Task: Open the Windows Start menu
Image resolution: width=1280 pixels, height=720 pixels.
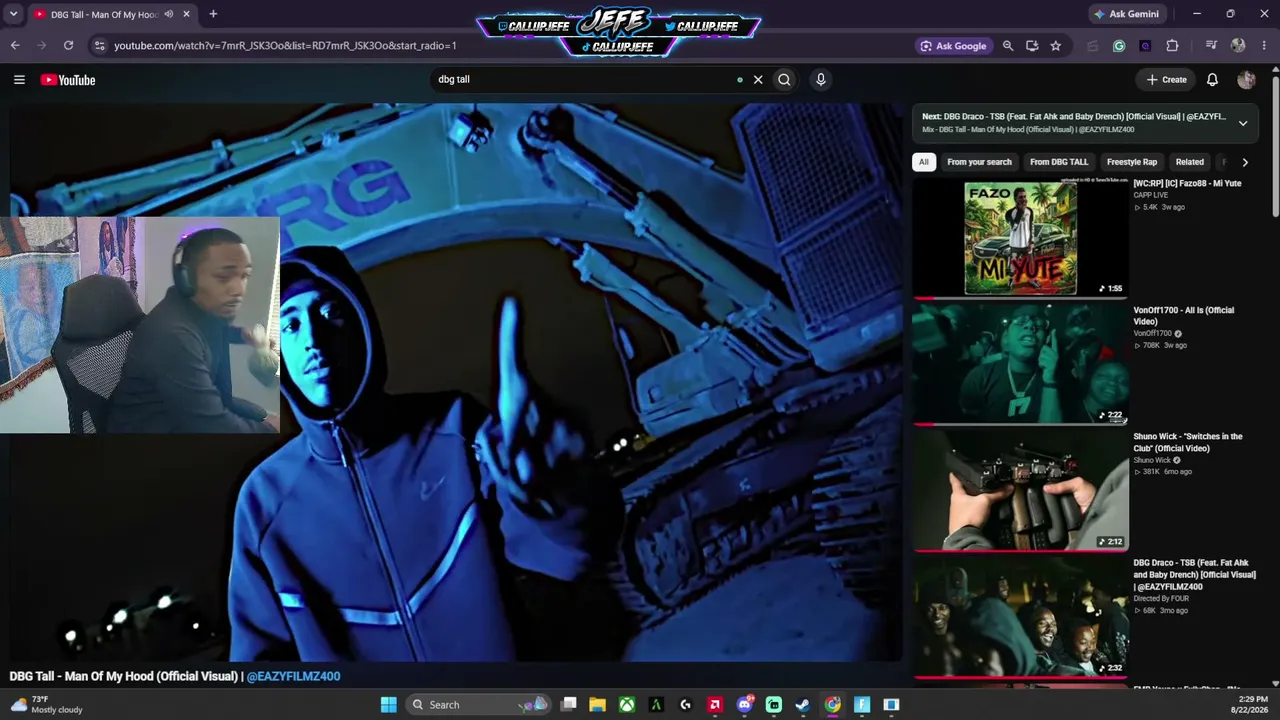Action: [x=388, y=705]
